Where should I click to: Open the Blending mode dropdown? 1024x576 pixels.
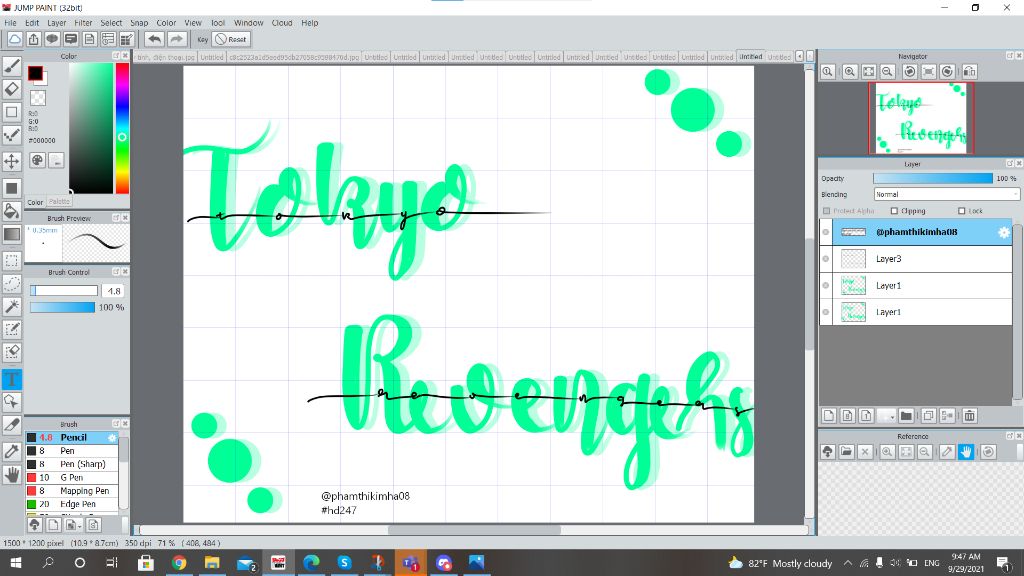[x=946, y=194]
